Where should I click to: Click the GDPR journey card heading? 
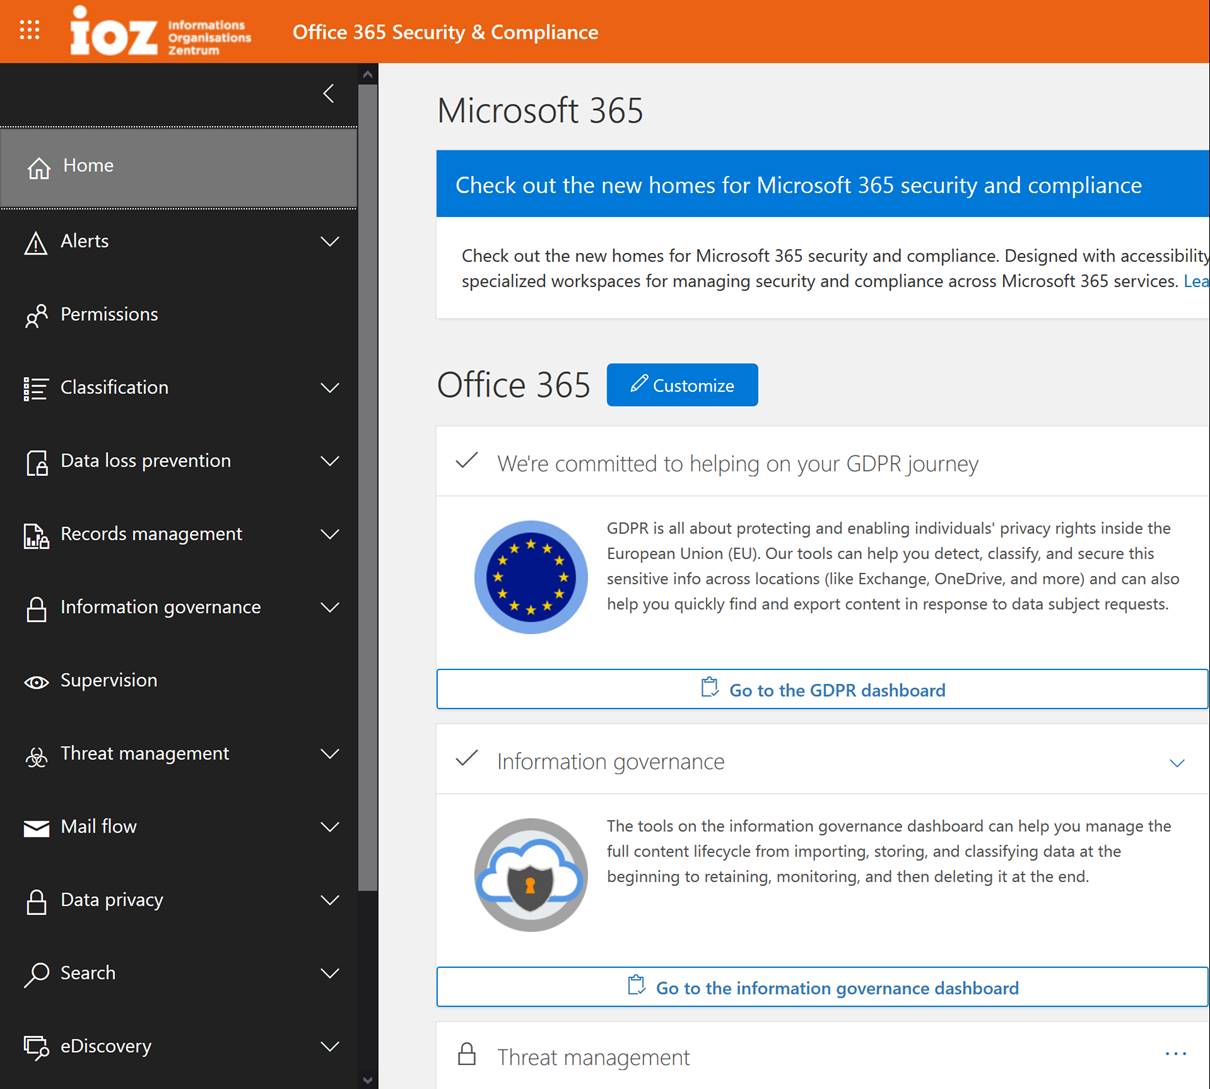[x=737, y=463]
